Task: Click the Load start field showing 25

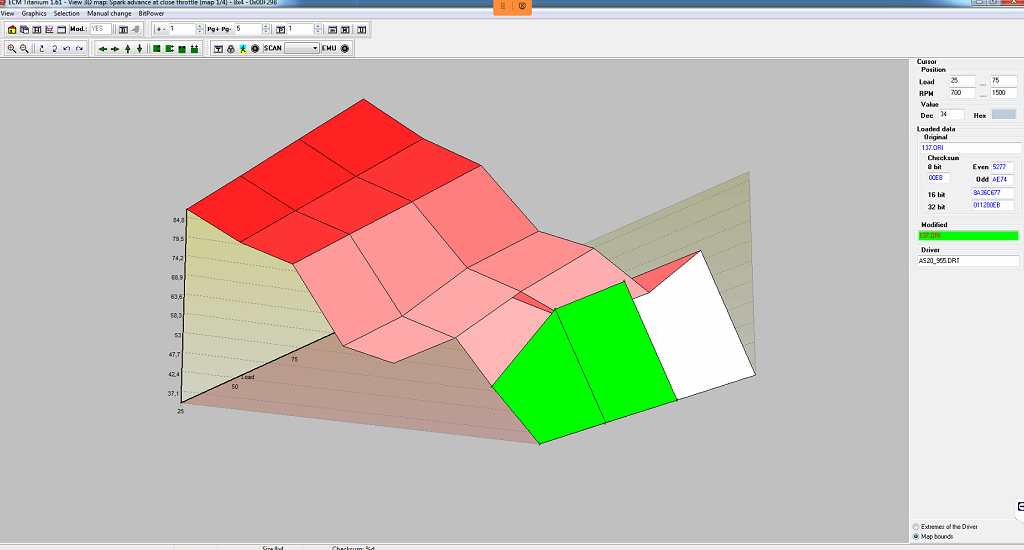Action: coord(962,81)
